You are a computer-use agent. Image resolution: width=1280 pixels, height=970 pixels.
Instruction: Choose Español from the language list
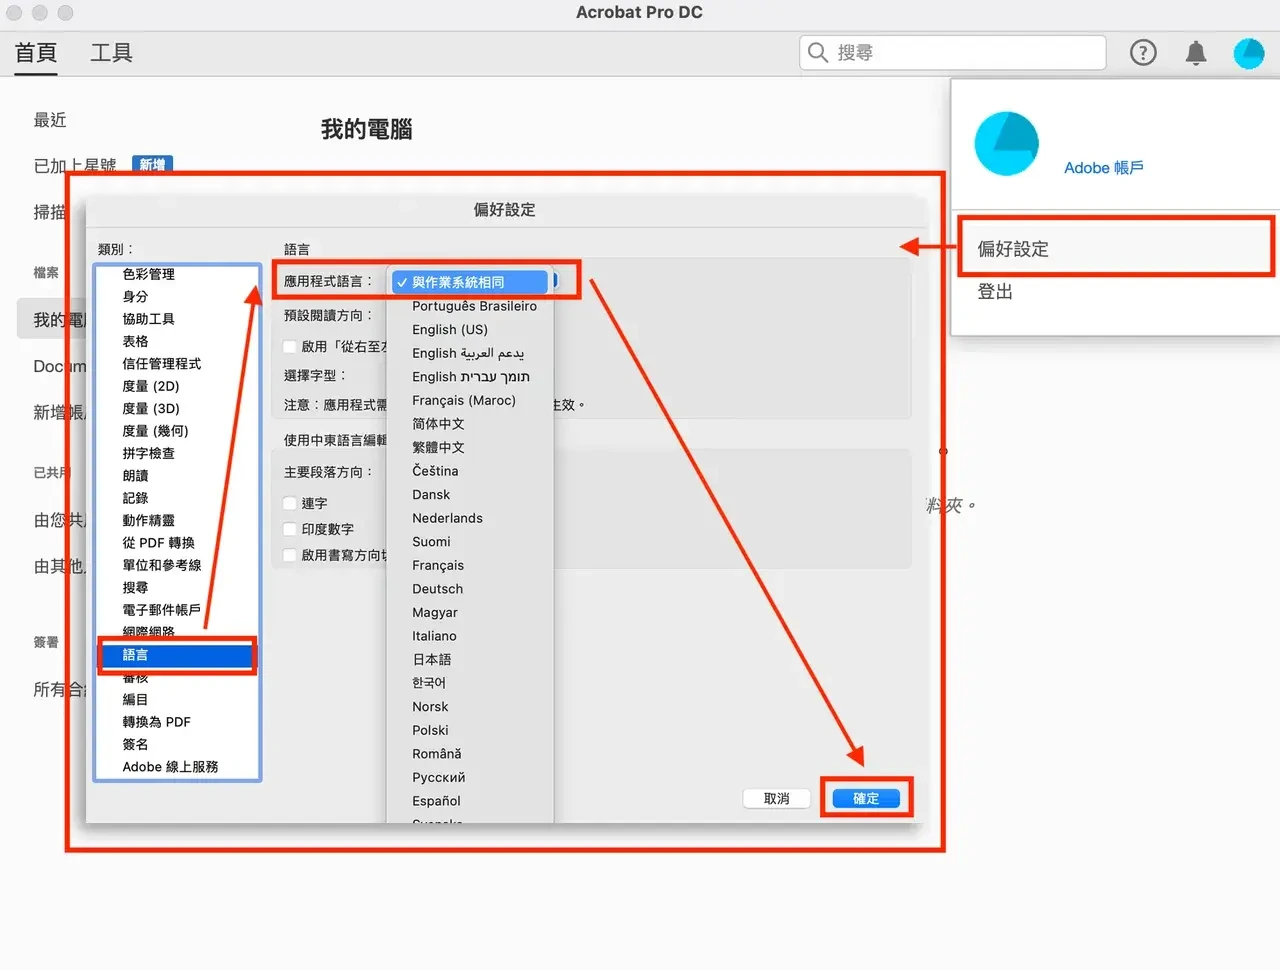click(436, 801)
